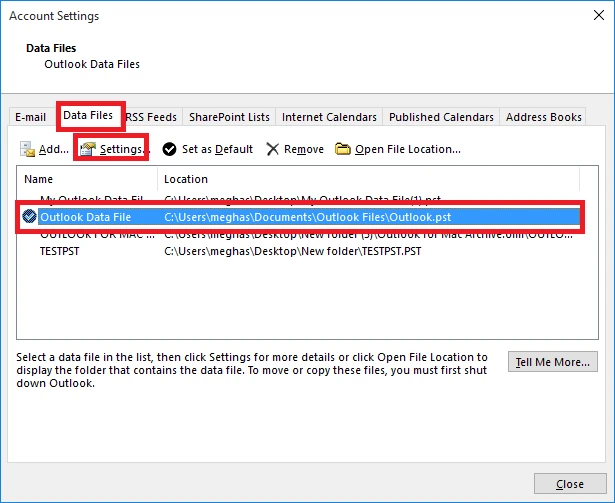Open the Internet Calendars tab
Screen dimensions: 615x503
(329, 117)
